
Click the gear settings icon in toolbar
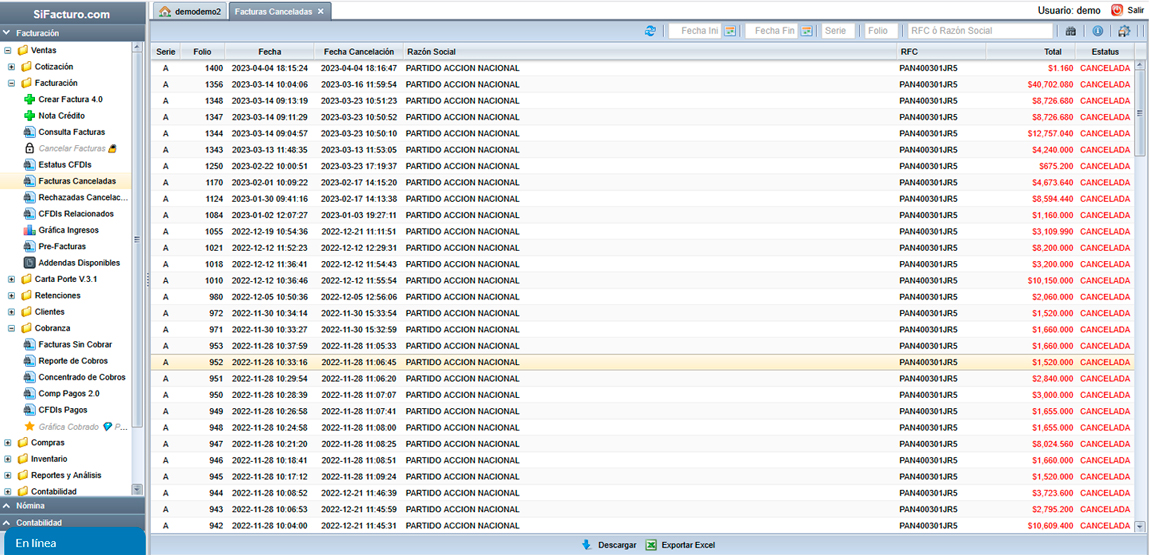1124,31
